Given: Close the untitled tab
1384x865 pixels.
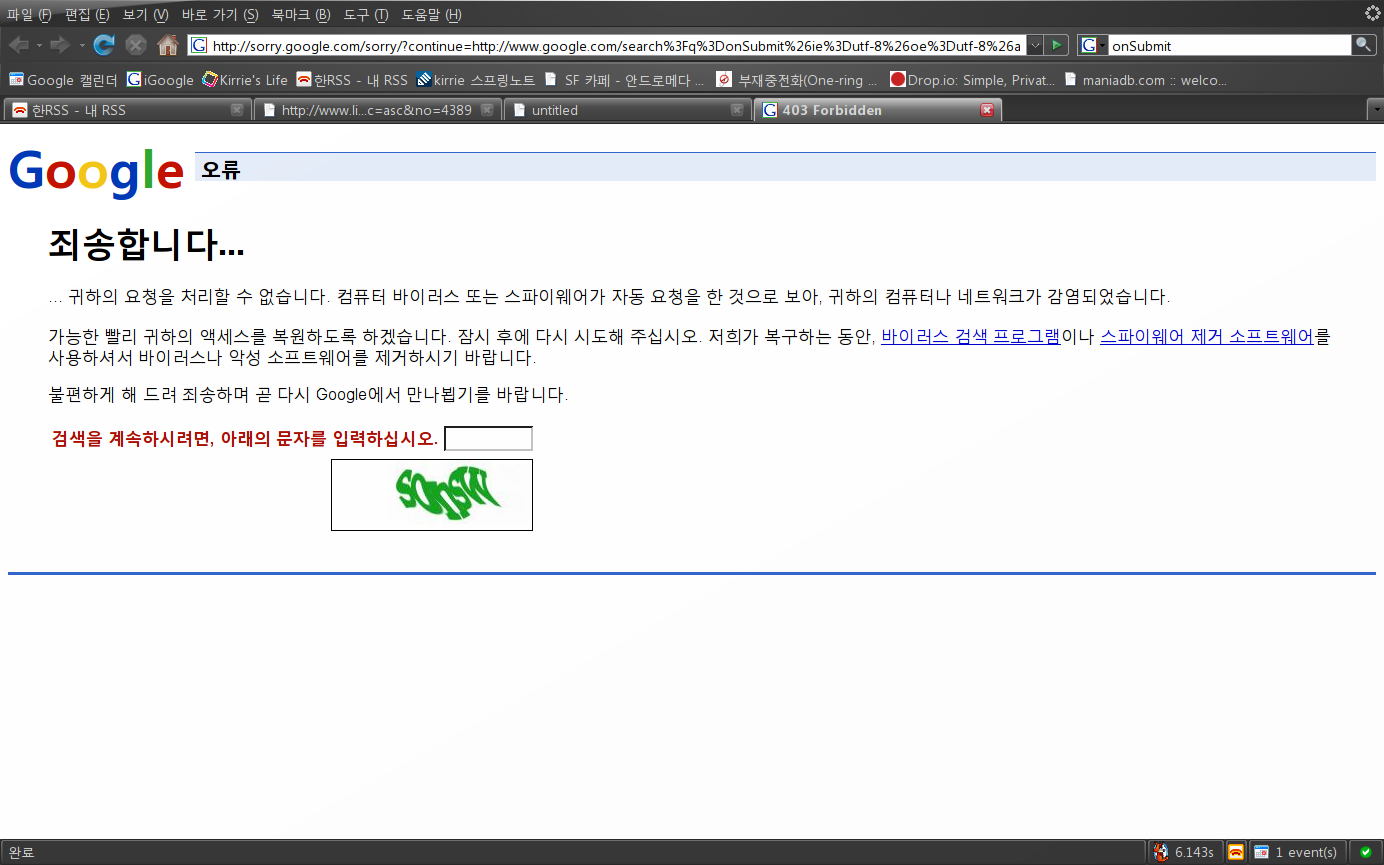Looking at the screenshot, I should (737, 110).
